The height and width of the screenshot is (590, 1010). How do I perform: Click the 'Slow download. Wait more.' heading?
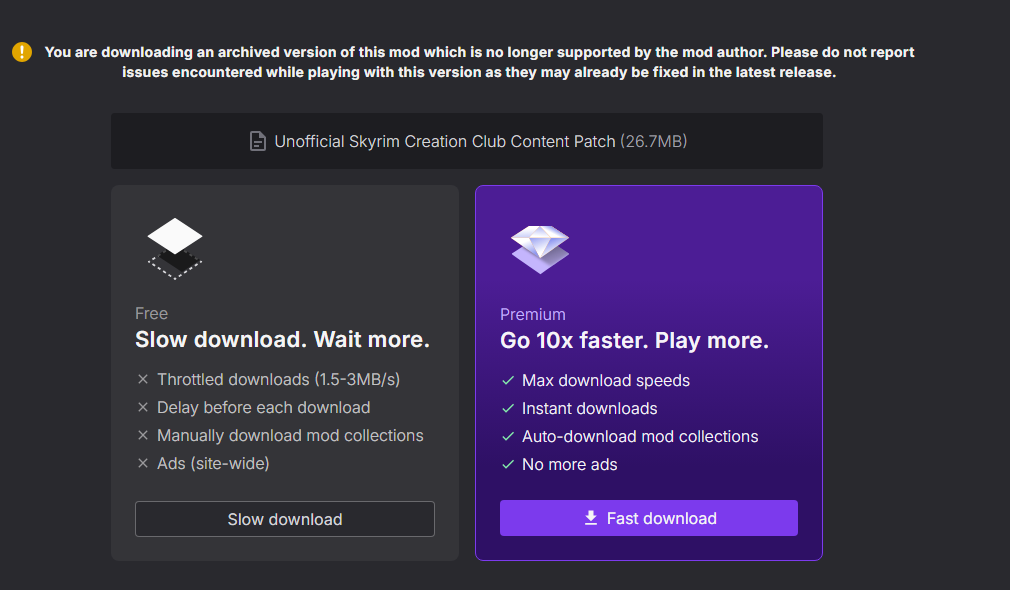coord(282,339)
